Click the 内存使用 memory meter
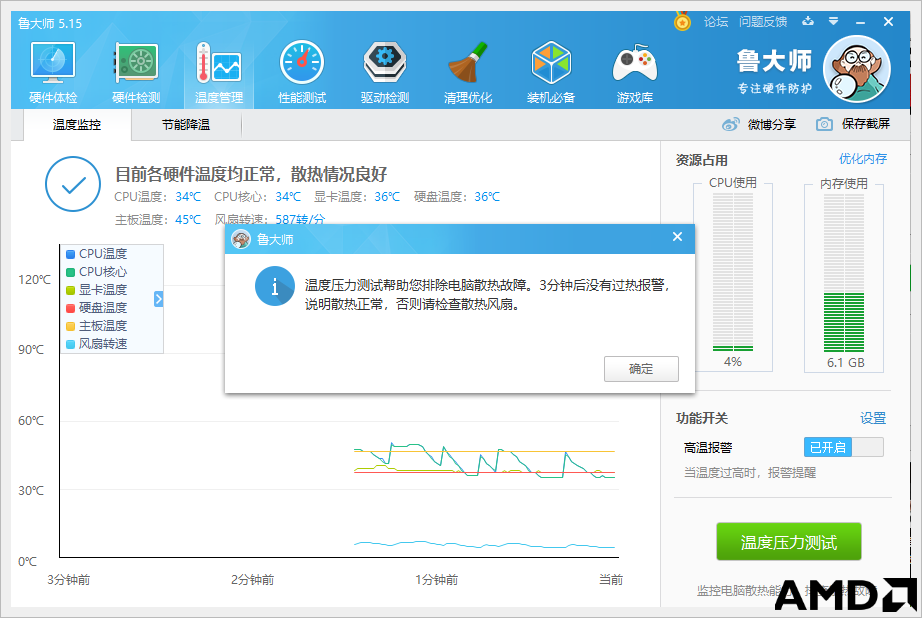The image size is (922, 618). [x=844, y=274]
